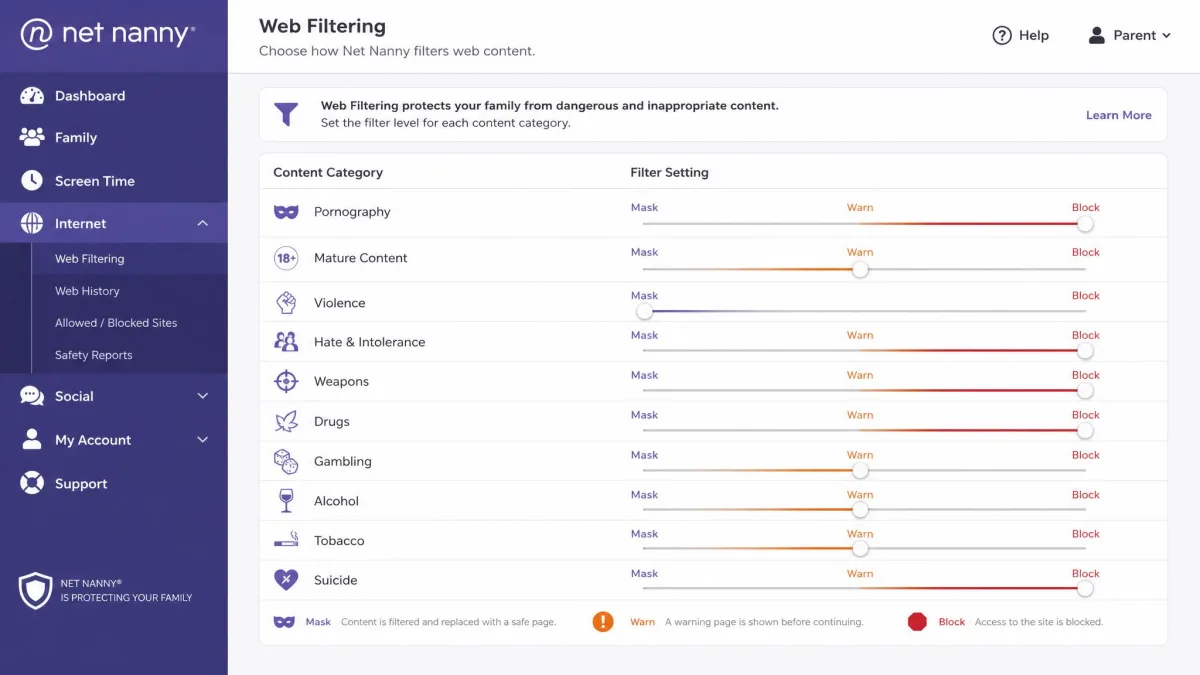Click the Social chat bubbles icon

click(32, 396)
